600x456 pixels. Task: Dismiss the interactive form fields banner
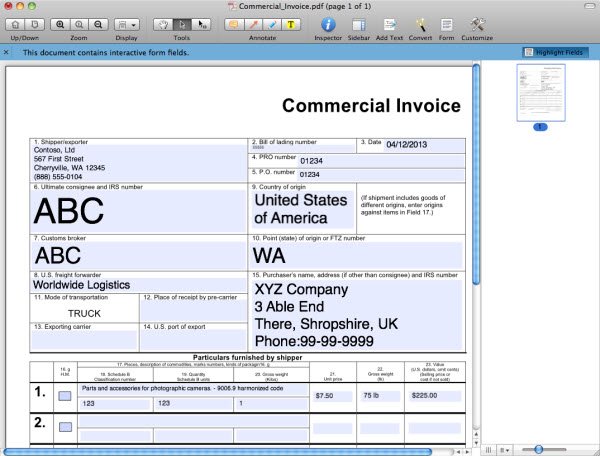pyautogui.click(x=6, y=52)
